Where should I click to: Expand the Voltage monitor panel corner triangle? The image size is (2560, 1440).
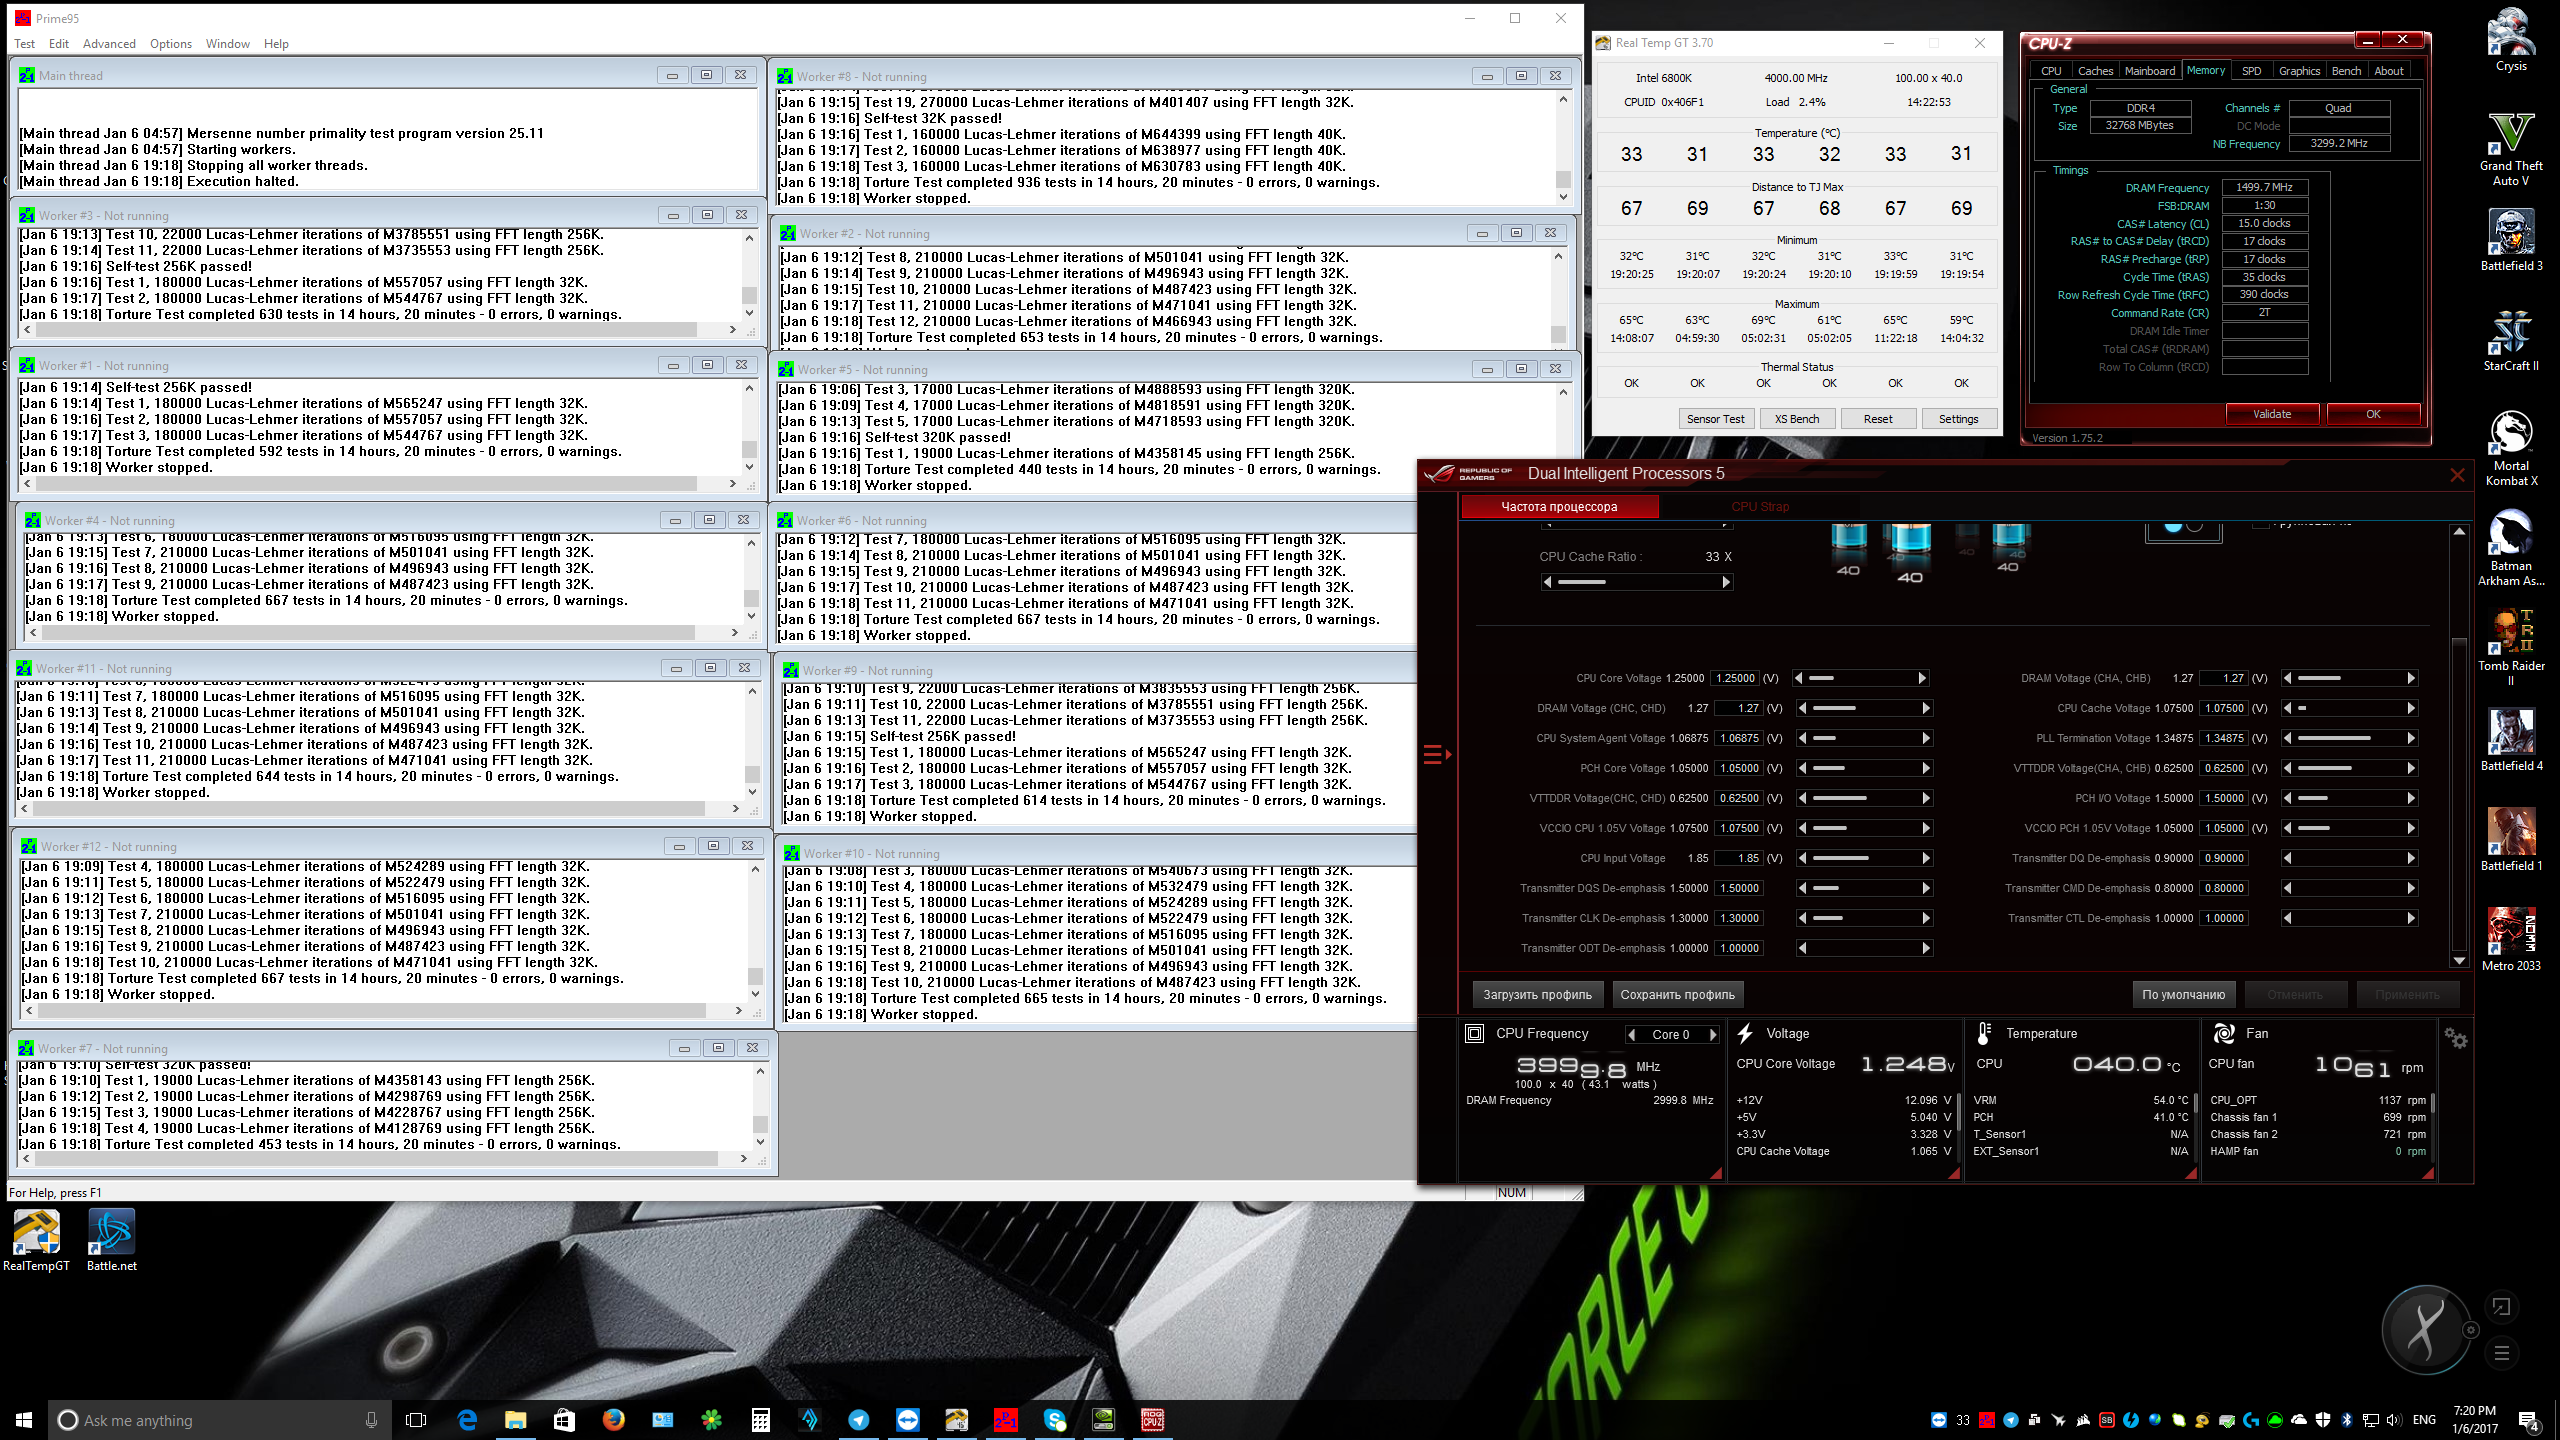tap(1953, 1174)
